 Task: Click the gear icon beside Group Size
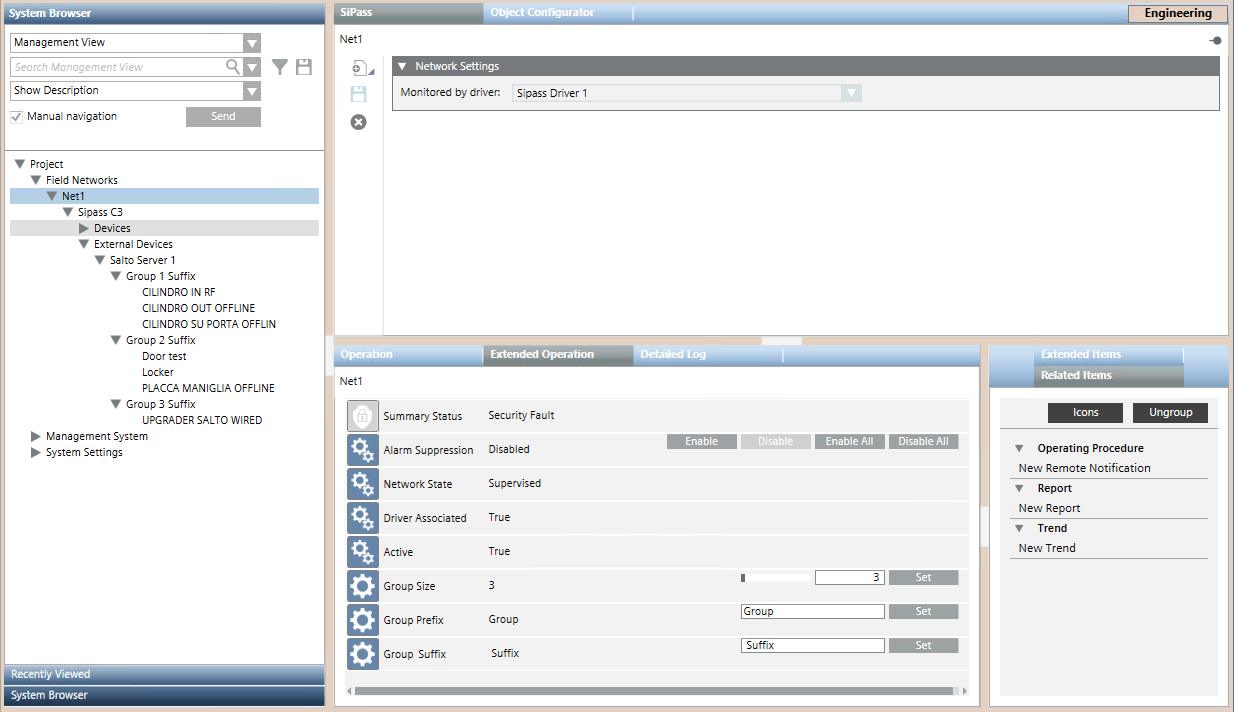(x=362, y=585)
